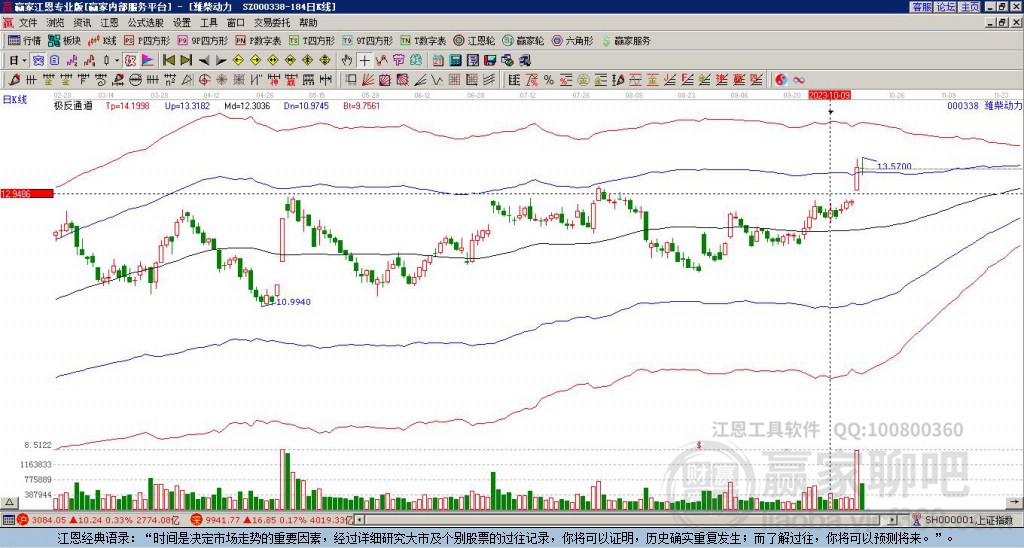The height and width of the screenshot is (548, 1024).
Task: Open 赢家服务 with dollar icon
Action: (x=626, y=40)
